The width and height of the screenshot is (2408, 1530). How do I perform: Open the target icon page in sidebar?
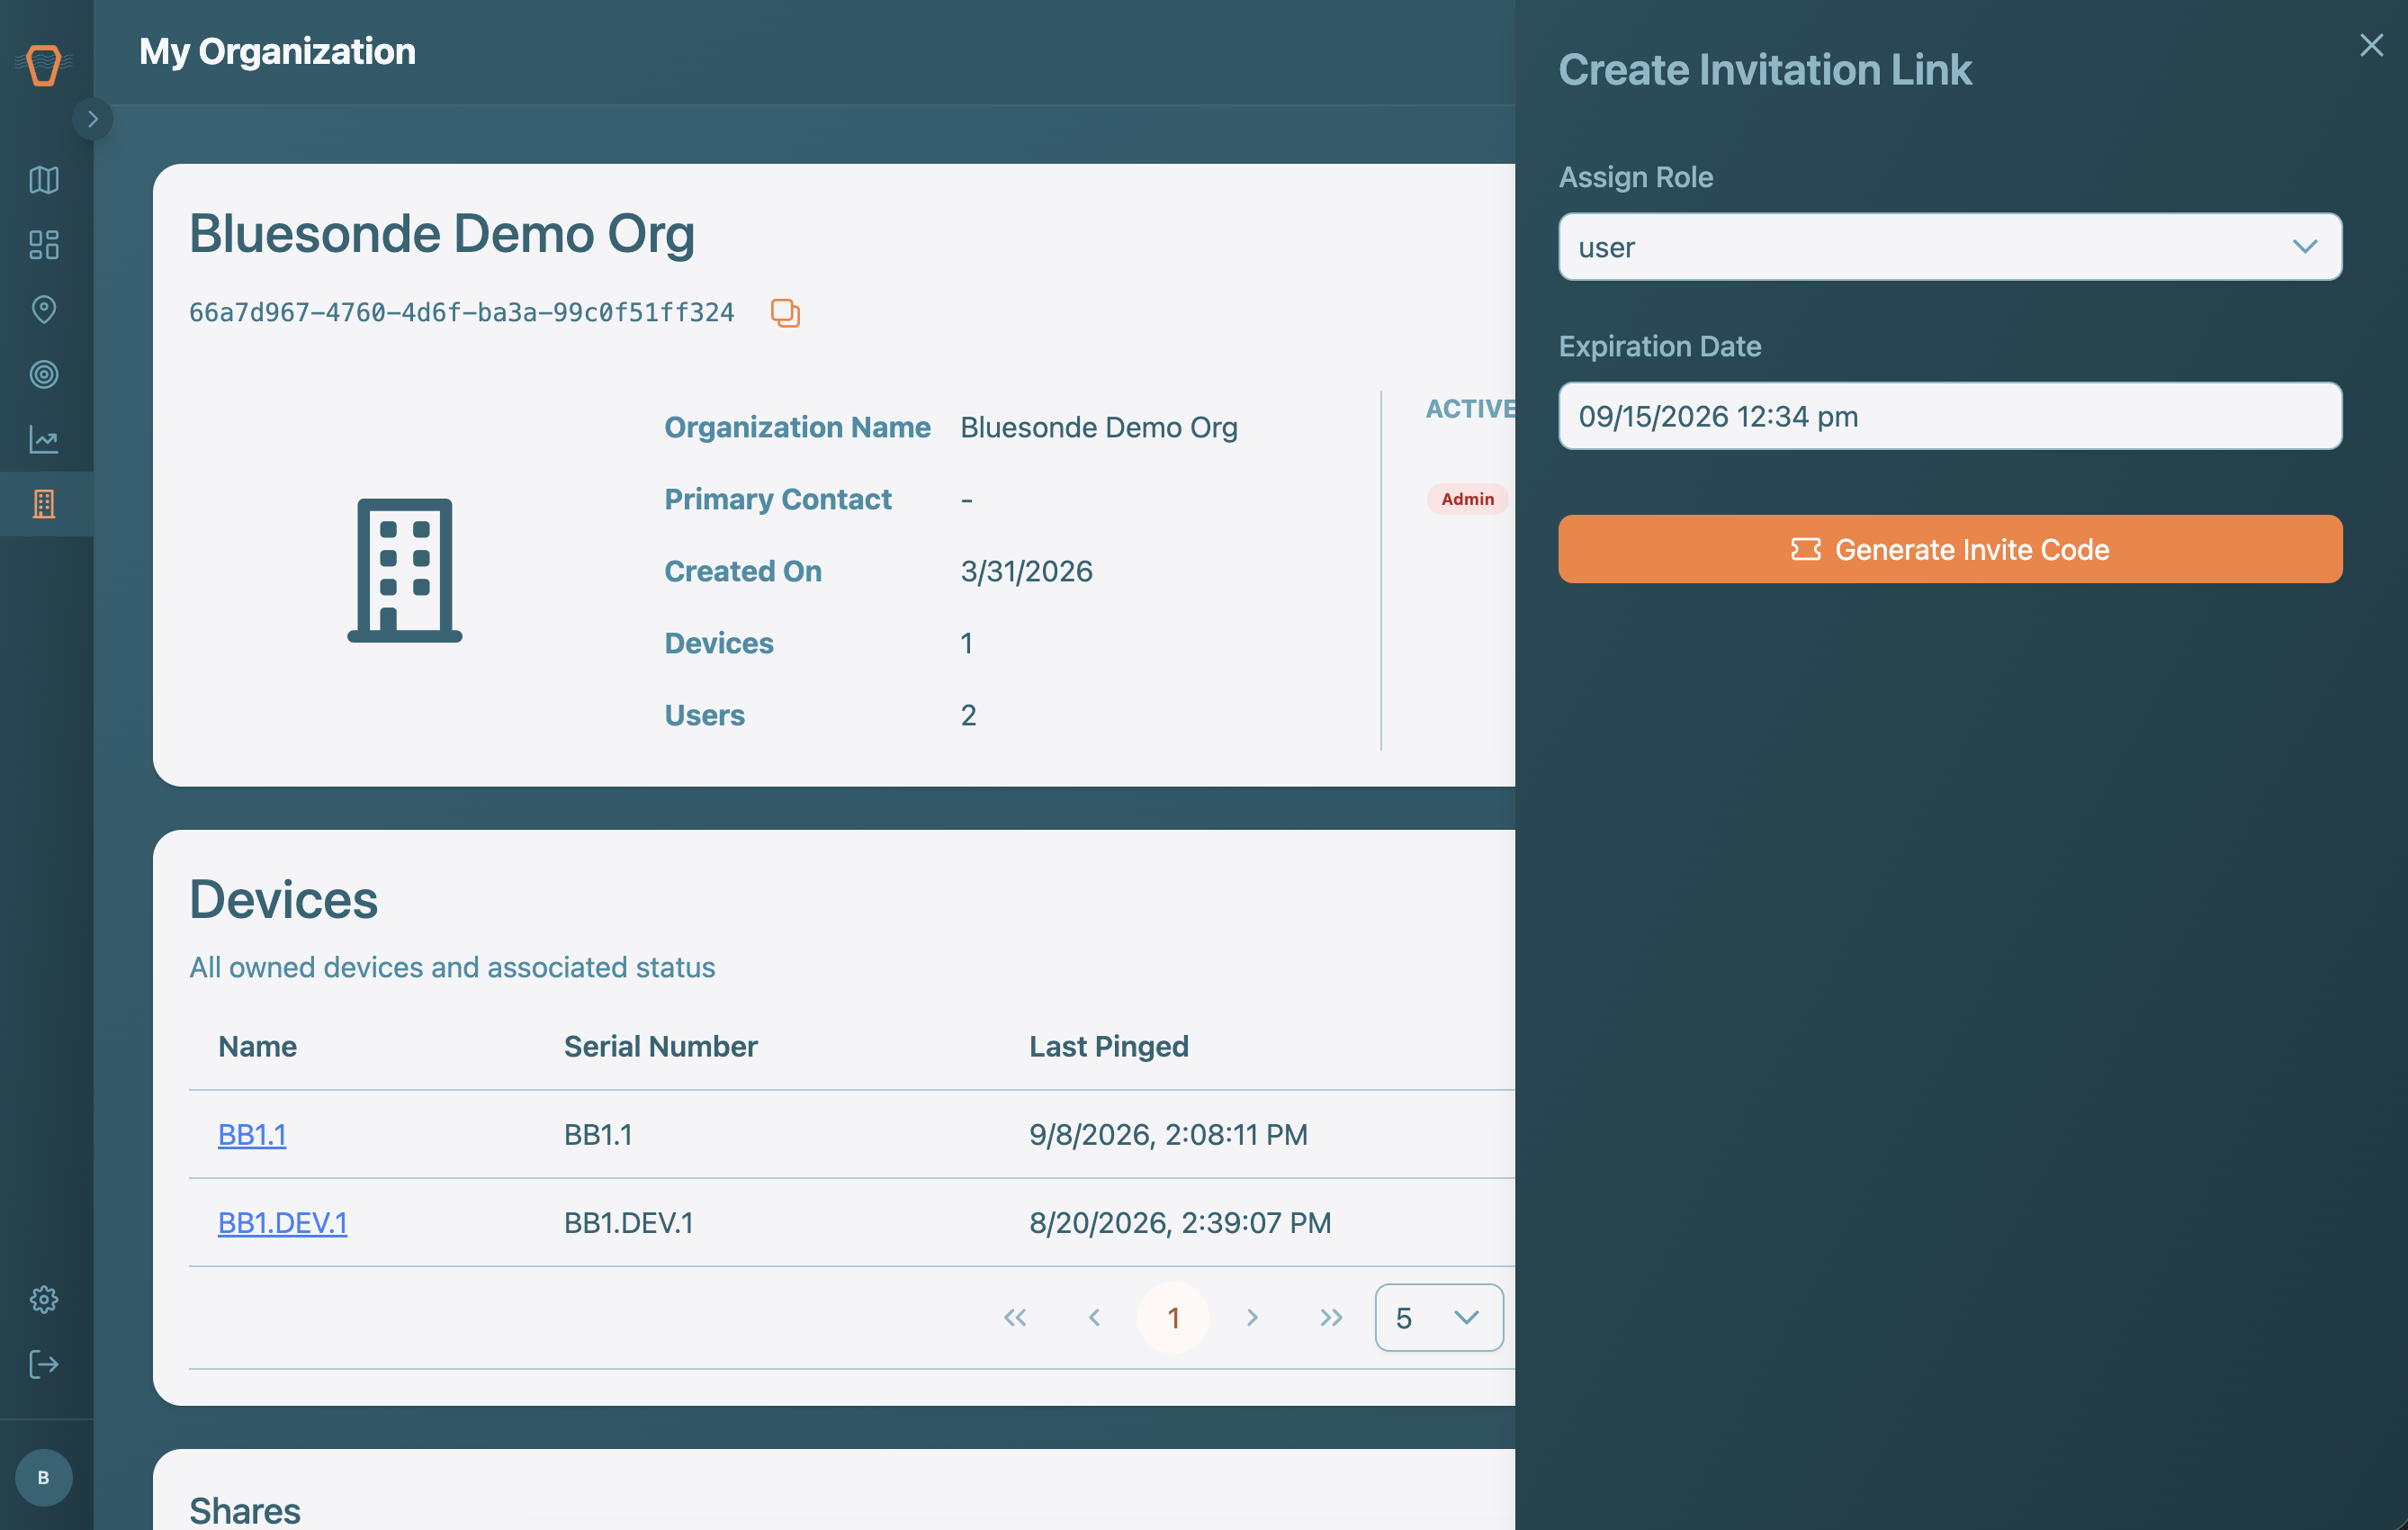[44, 374]
